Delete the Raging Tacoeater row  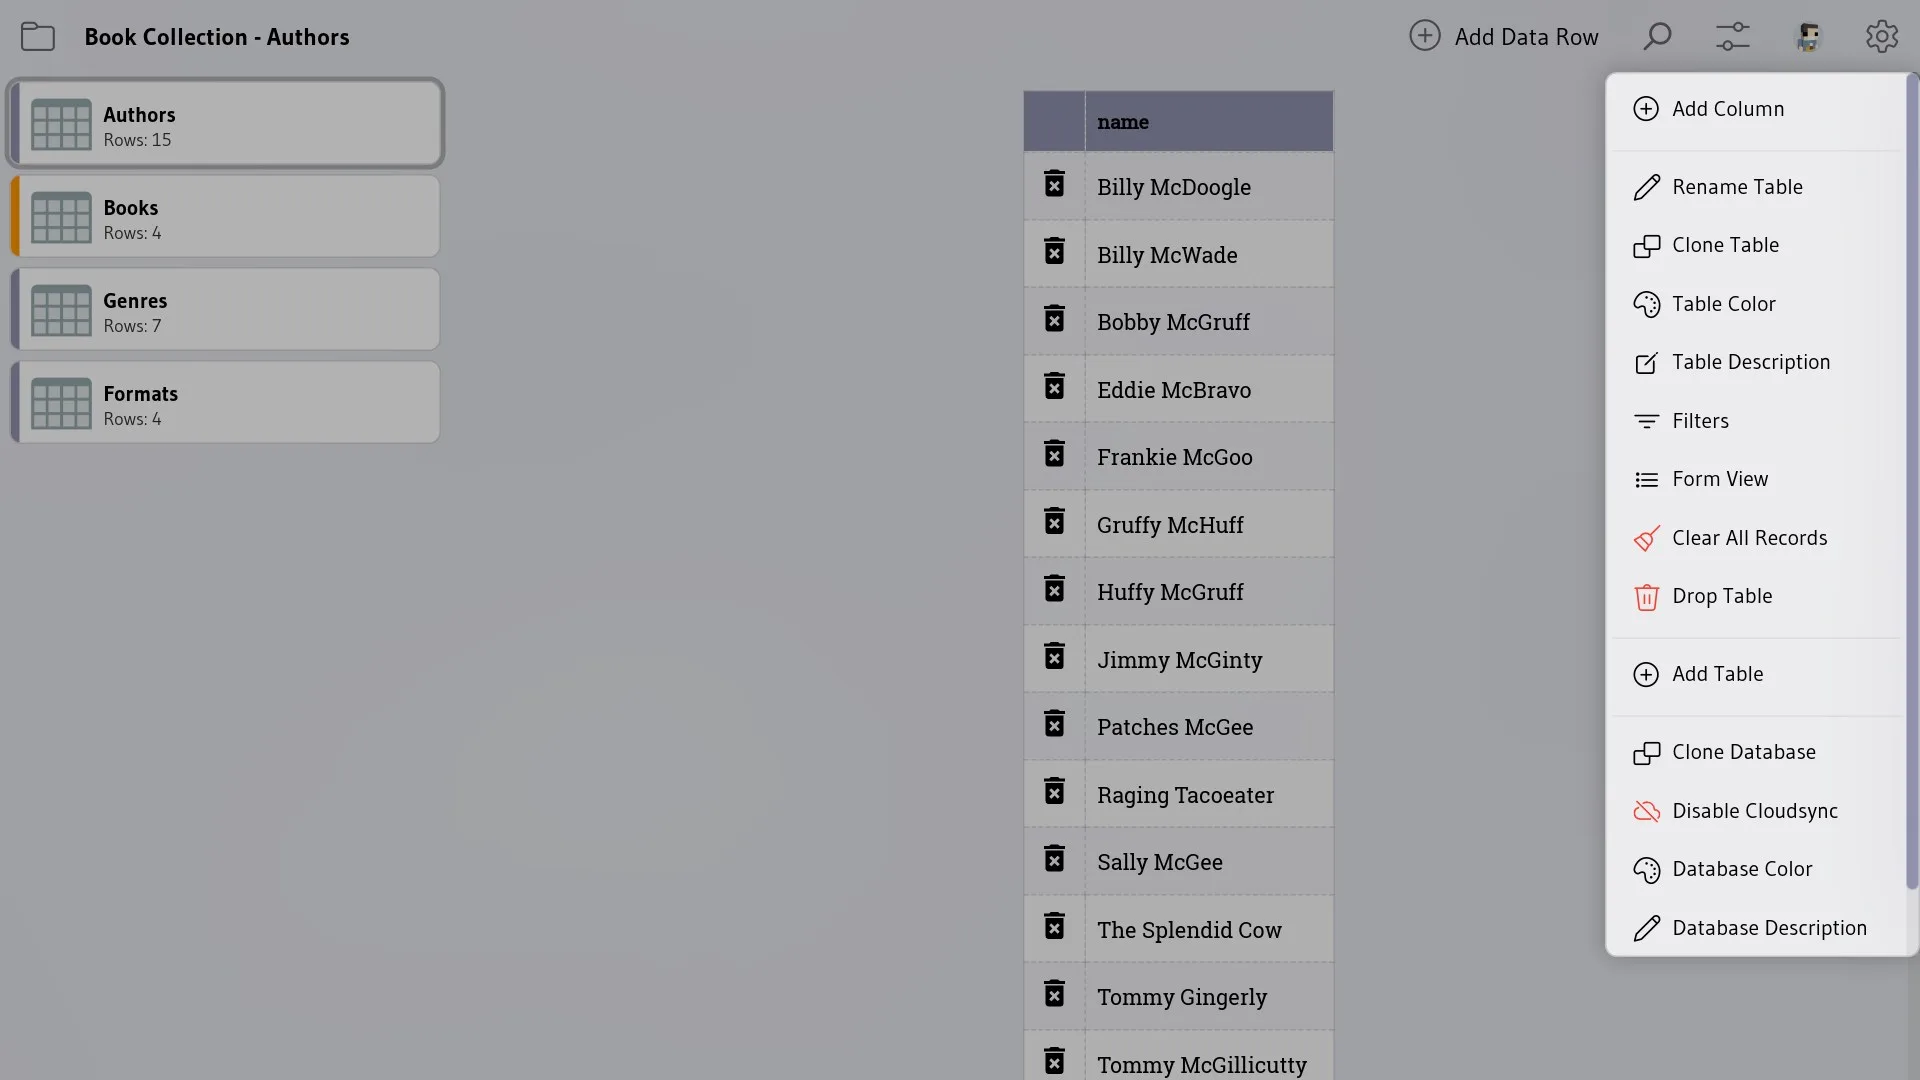[1054, 792]
